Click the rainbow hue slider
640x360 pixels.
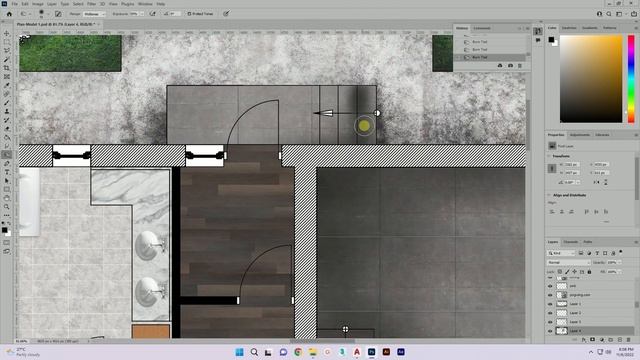(631, 79)
